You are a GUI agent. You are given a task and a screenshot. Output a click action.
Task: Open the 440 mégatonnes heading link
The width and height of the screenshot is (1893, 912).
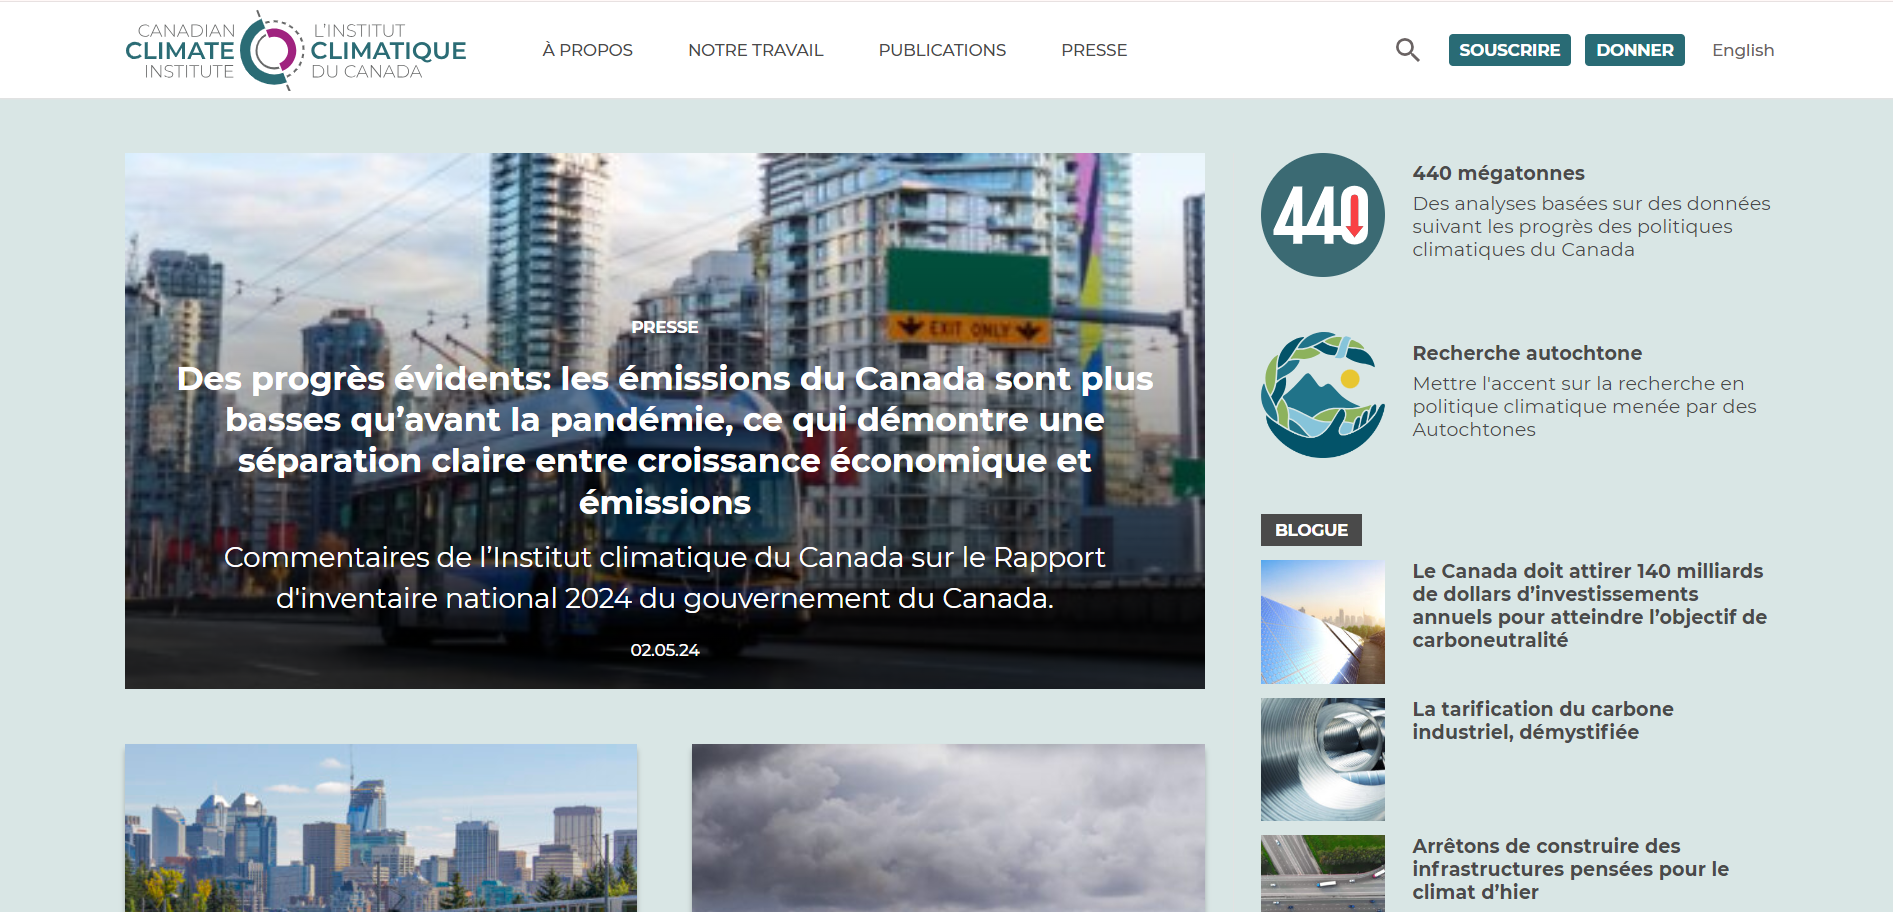[1498, 173]
